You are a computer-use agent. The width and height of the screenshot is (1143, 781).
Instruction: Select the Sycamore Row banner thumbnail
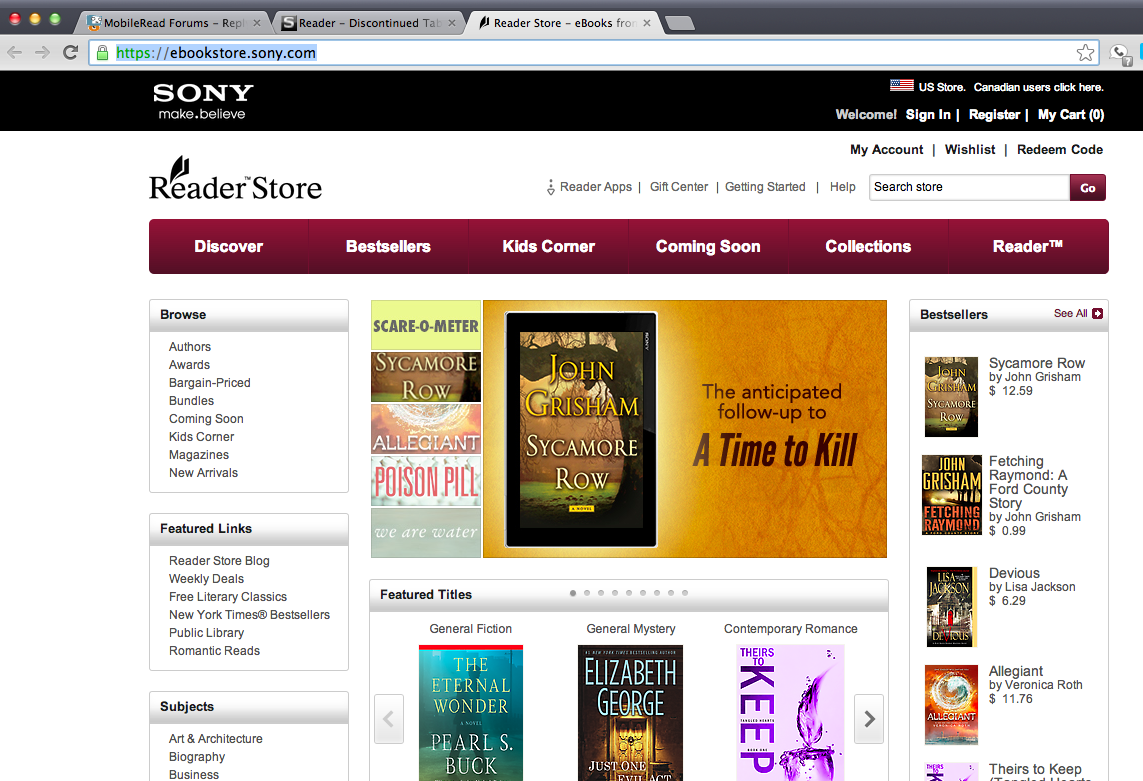coord(426,376)
